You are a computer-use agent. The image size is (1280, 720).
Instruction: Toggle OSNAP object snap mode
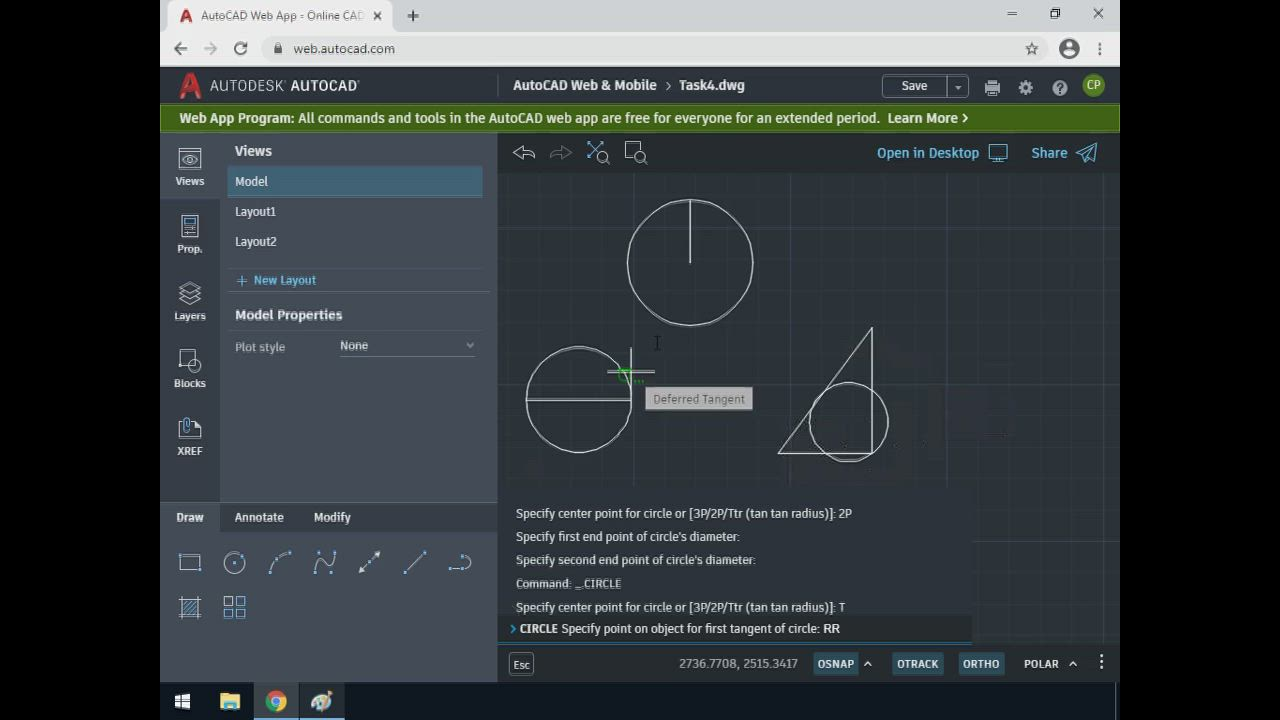pyautogui.click(x=836, y=664)
